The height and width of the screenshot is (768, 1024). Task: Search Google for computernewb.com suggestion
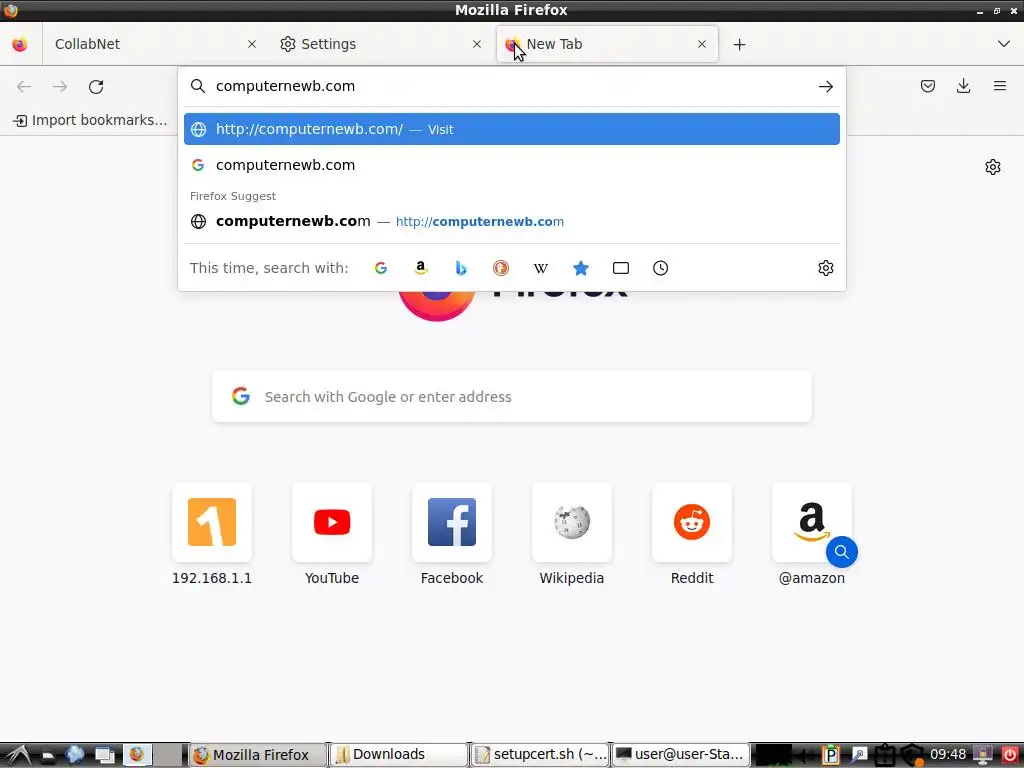tap(511, 165)
